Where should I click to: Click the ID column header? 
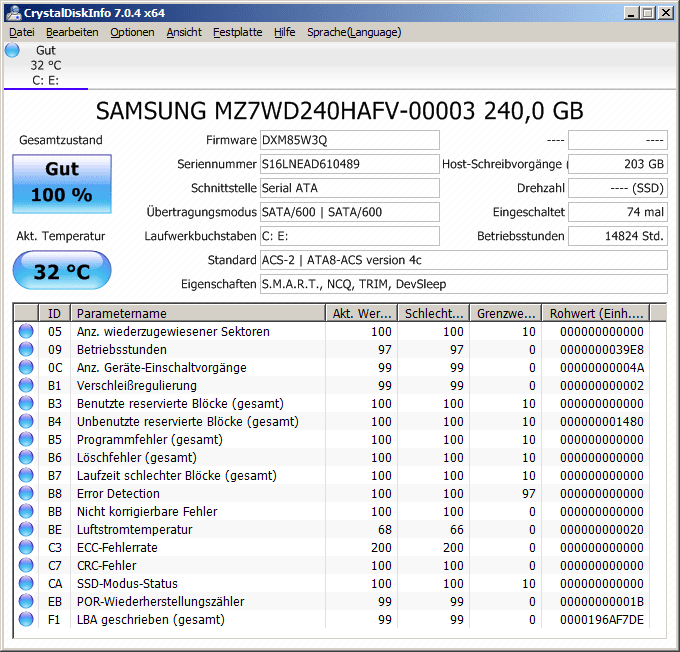55,313
